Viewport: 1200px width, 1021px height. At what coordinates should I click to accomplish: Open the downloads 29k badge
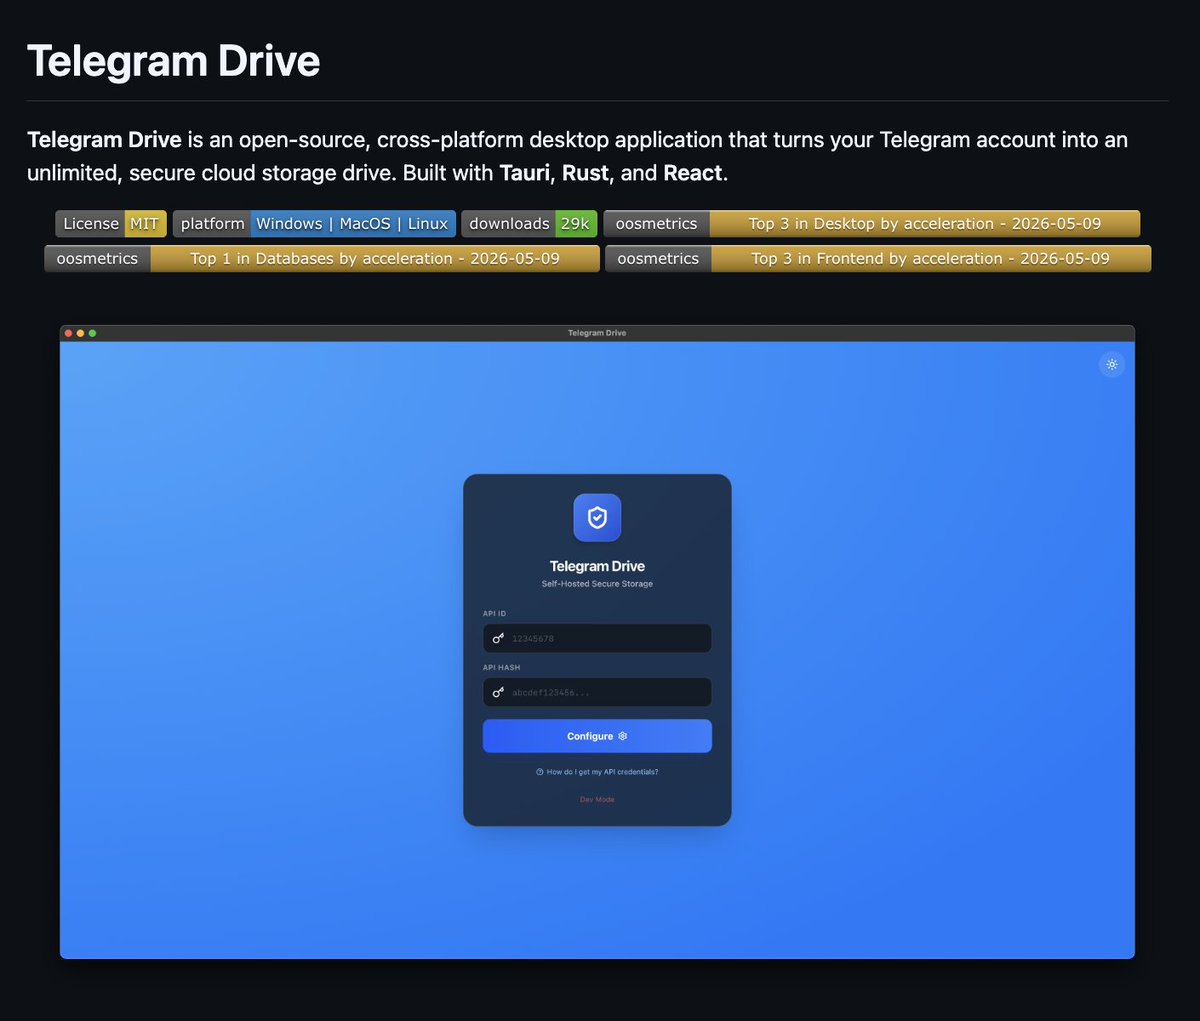coord(529,224)
